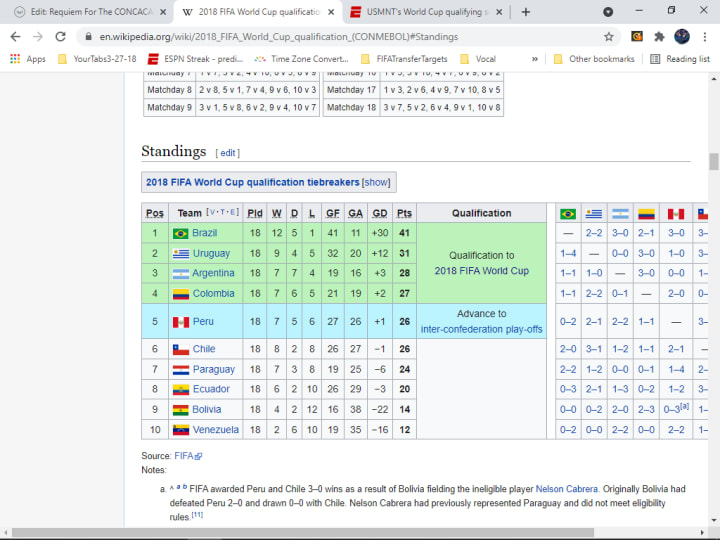Reload the Wikipedia page

(x=60, y=37)
